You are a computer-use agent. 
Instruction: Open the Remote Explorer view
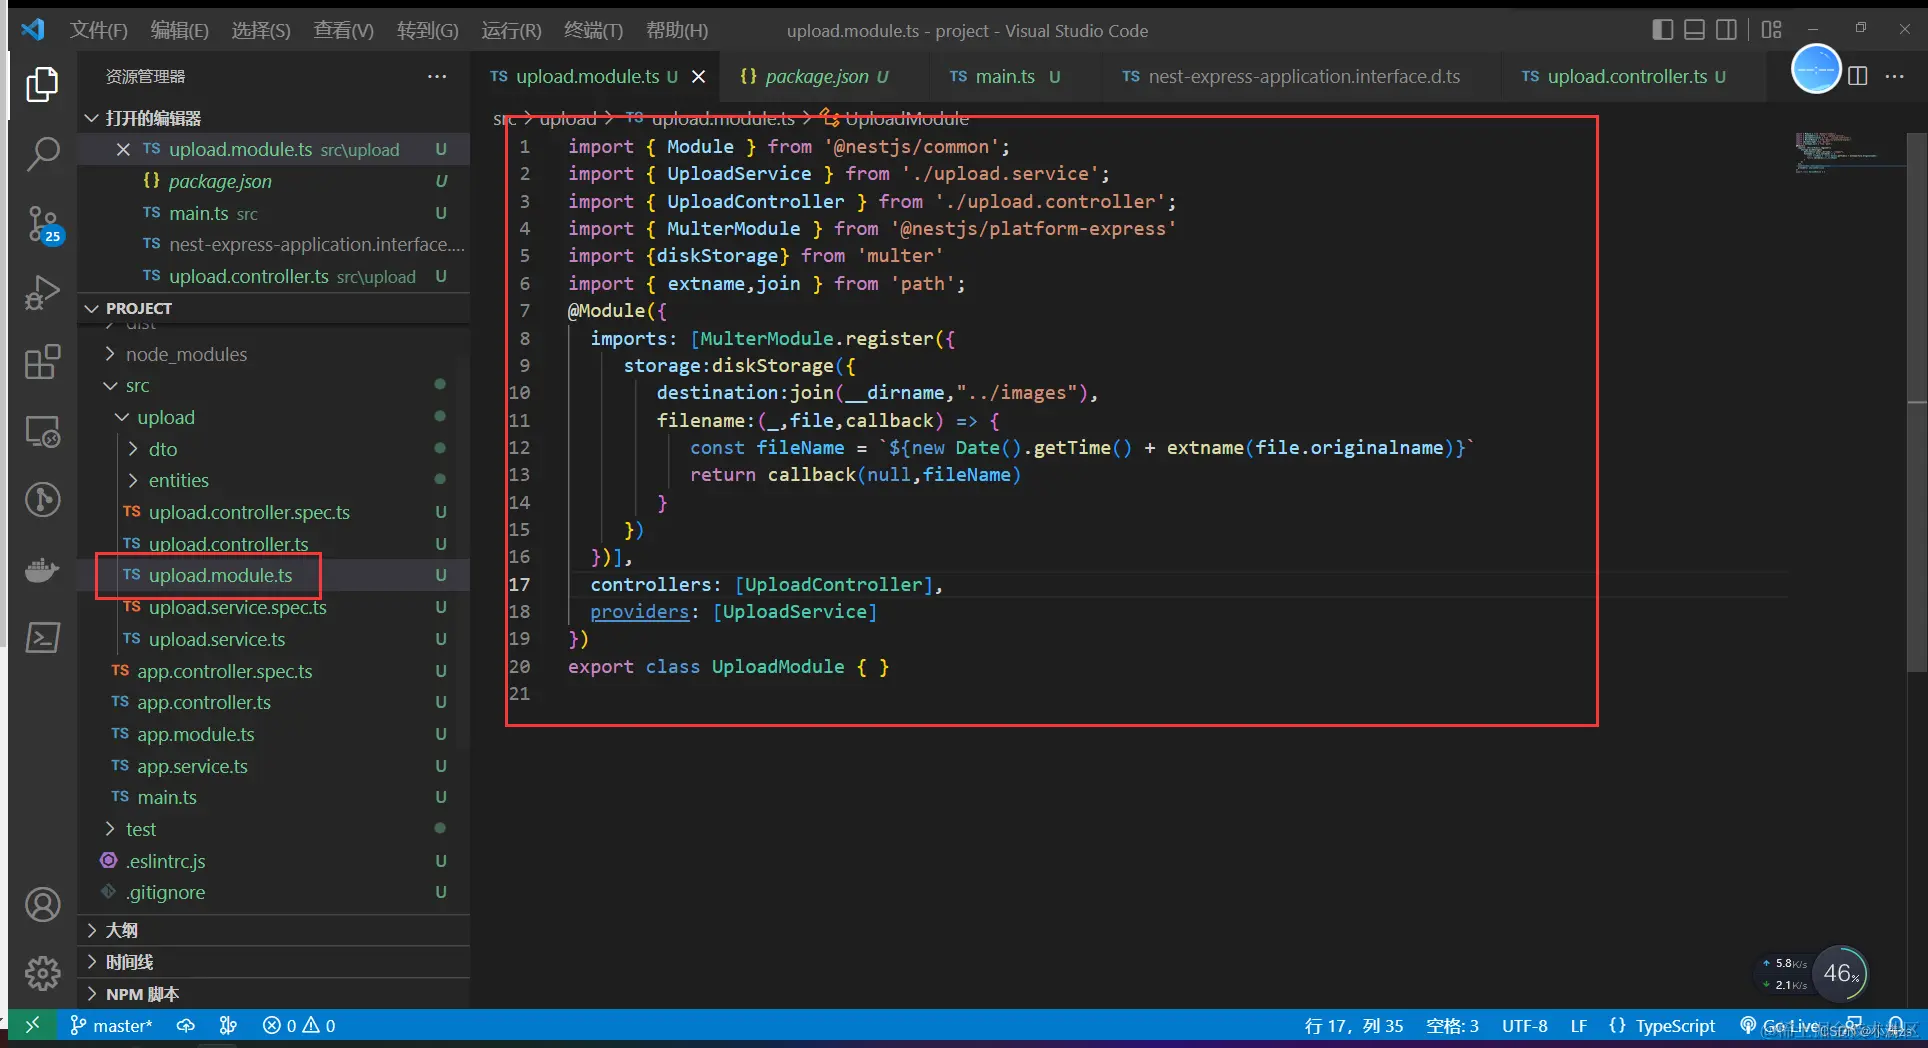[x=42, y=432]
